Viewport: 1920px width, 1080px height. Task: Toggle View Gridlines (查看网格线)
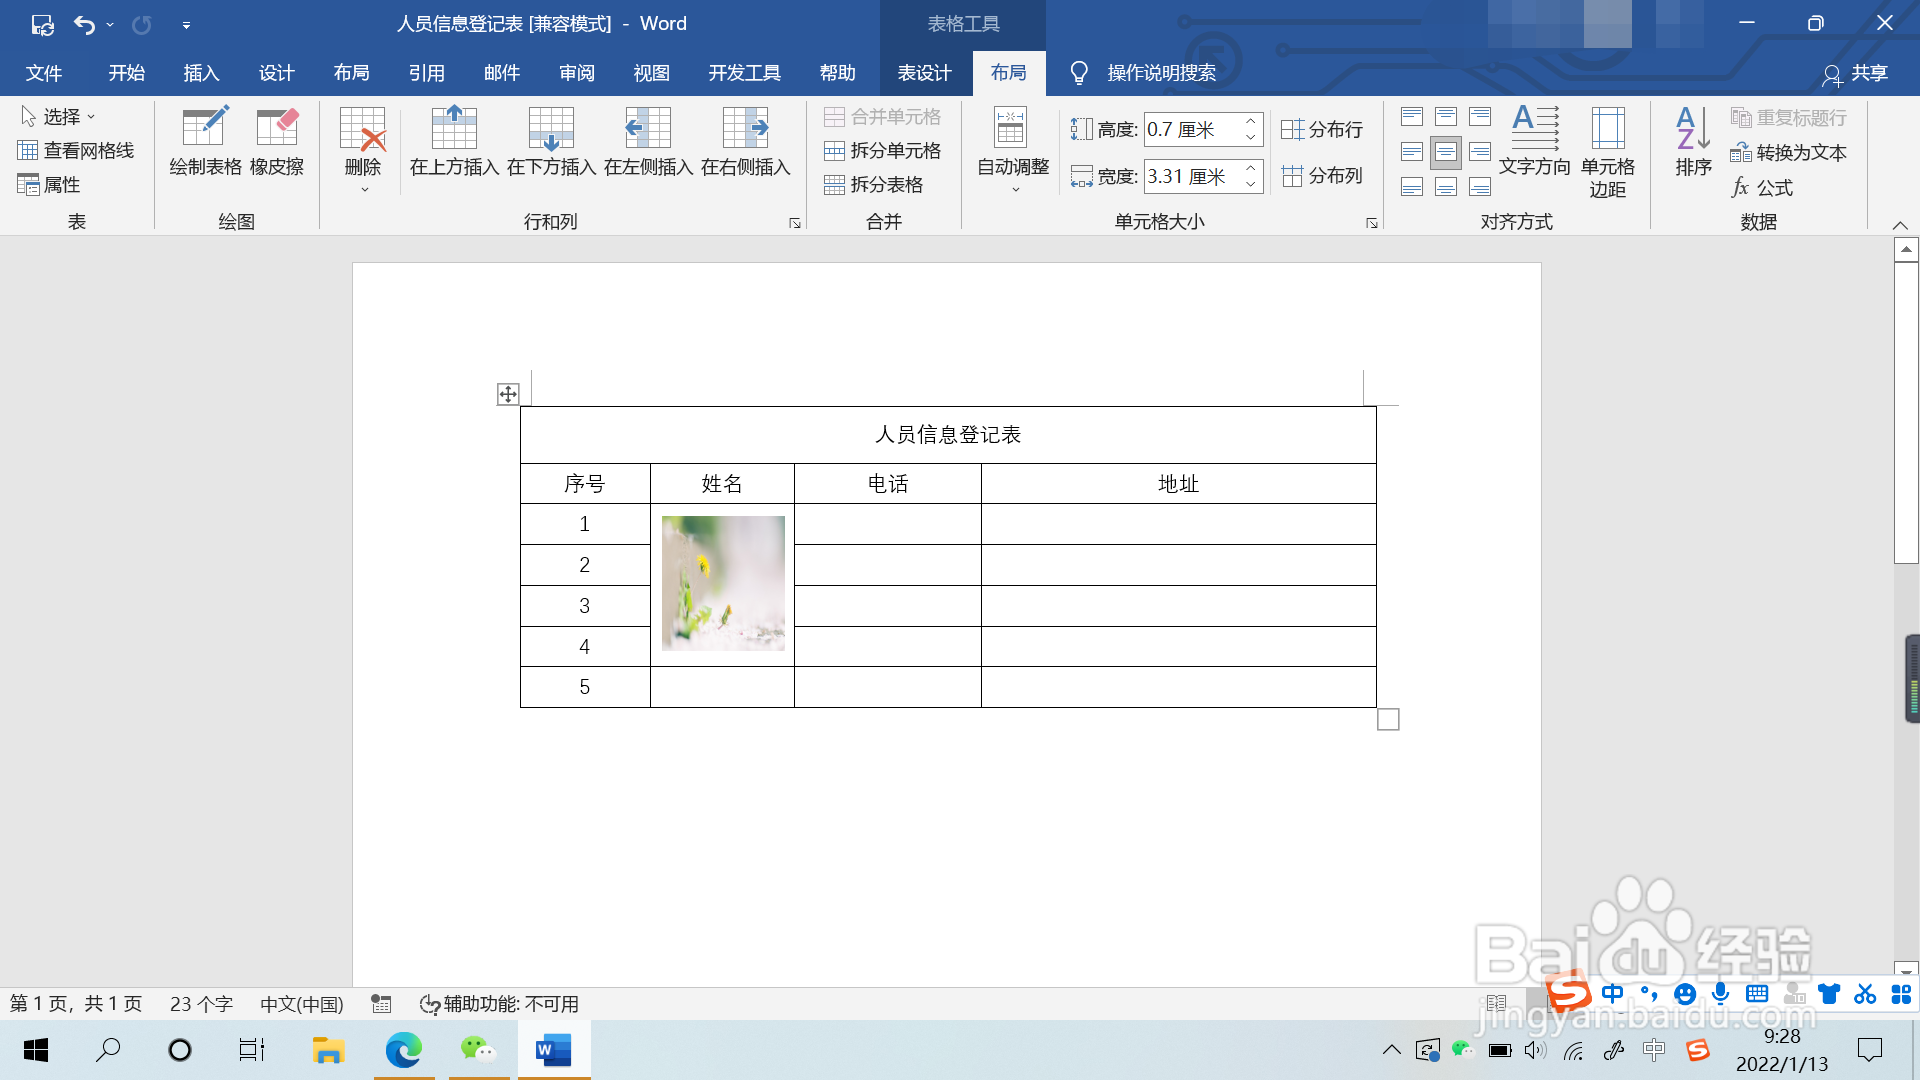[x=76, y=151]
